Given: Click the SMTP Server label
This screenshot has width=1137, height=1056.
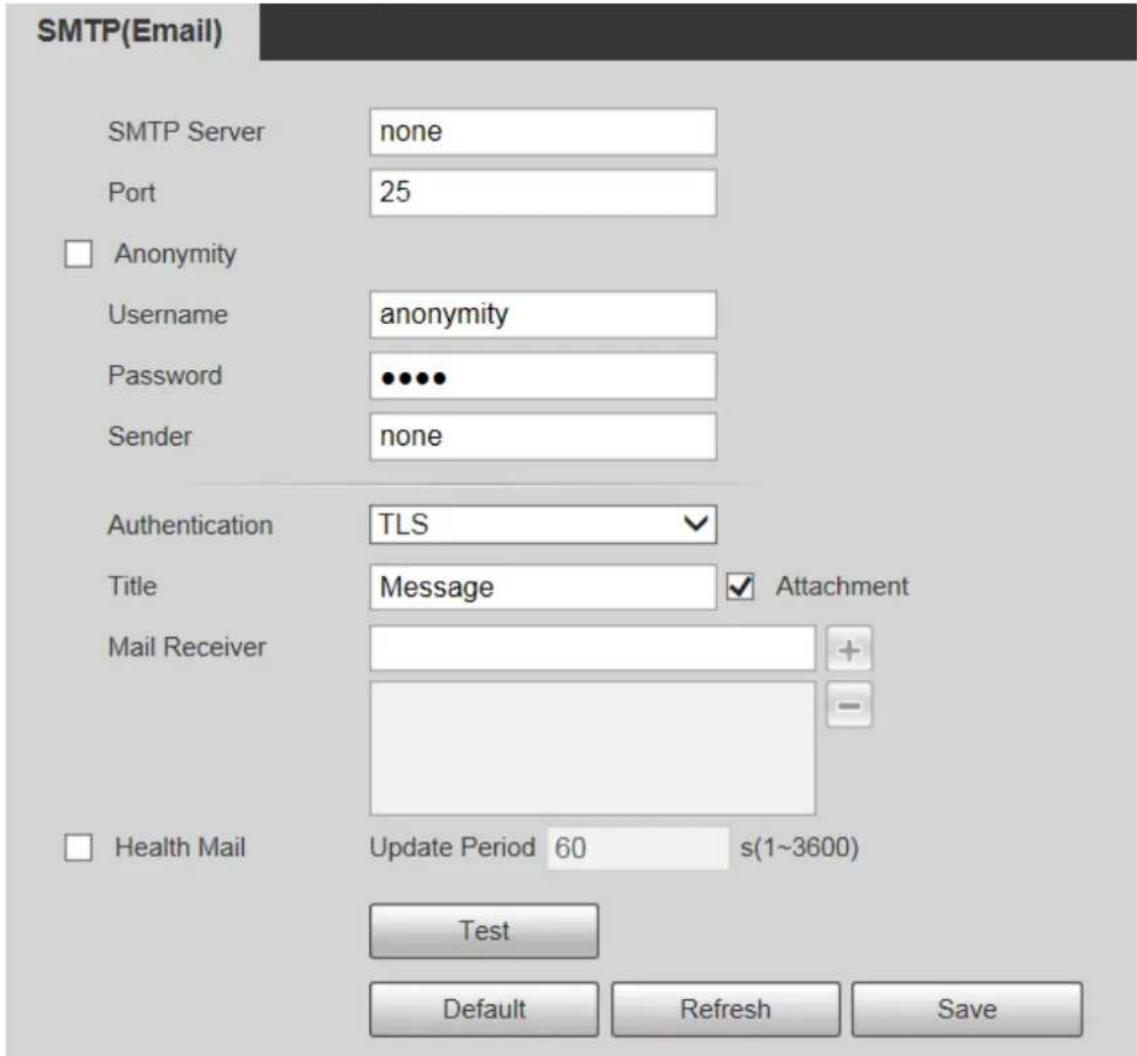Looking at the screenshot, I should coord(186,132).
